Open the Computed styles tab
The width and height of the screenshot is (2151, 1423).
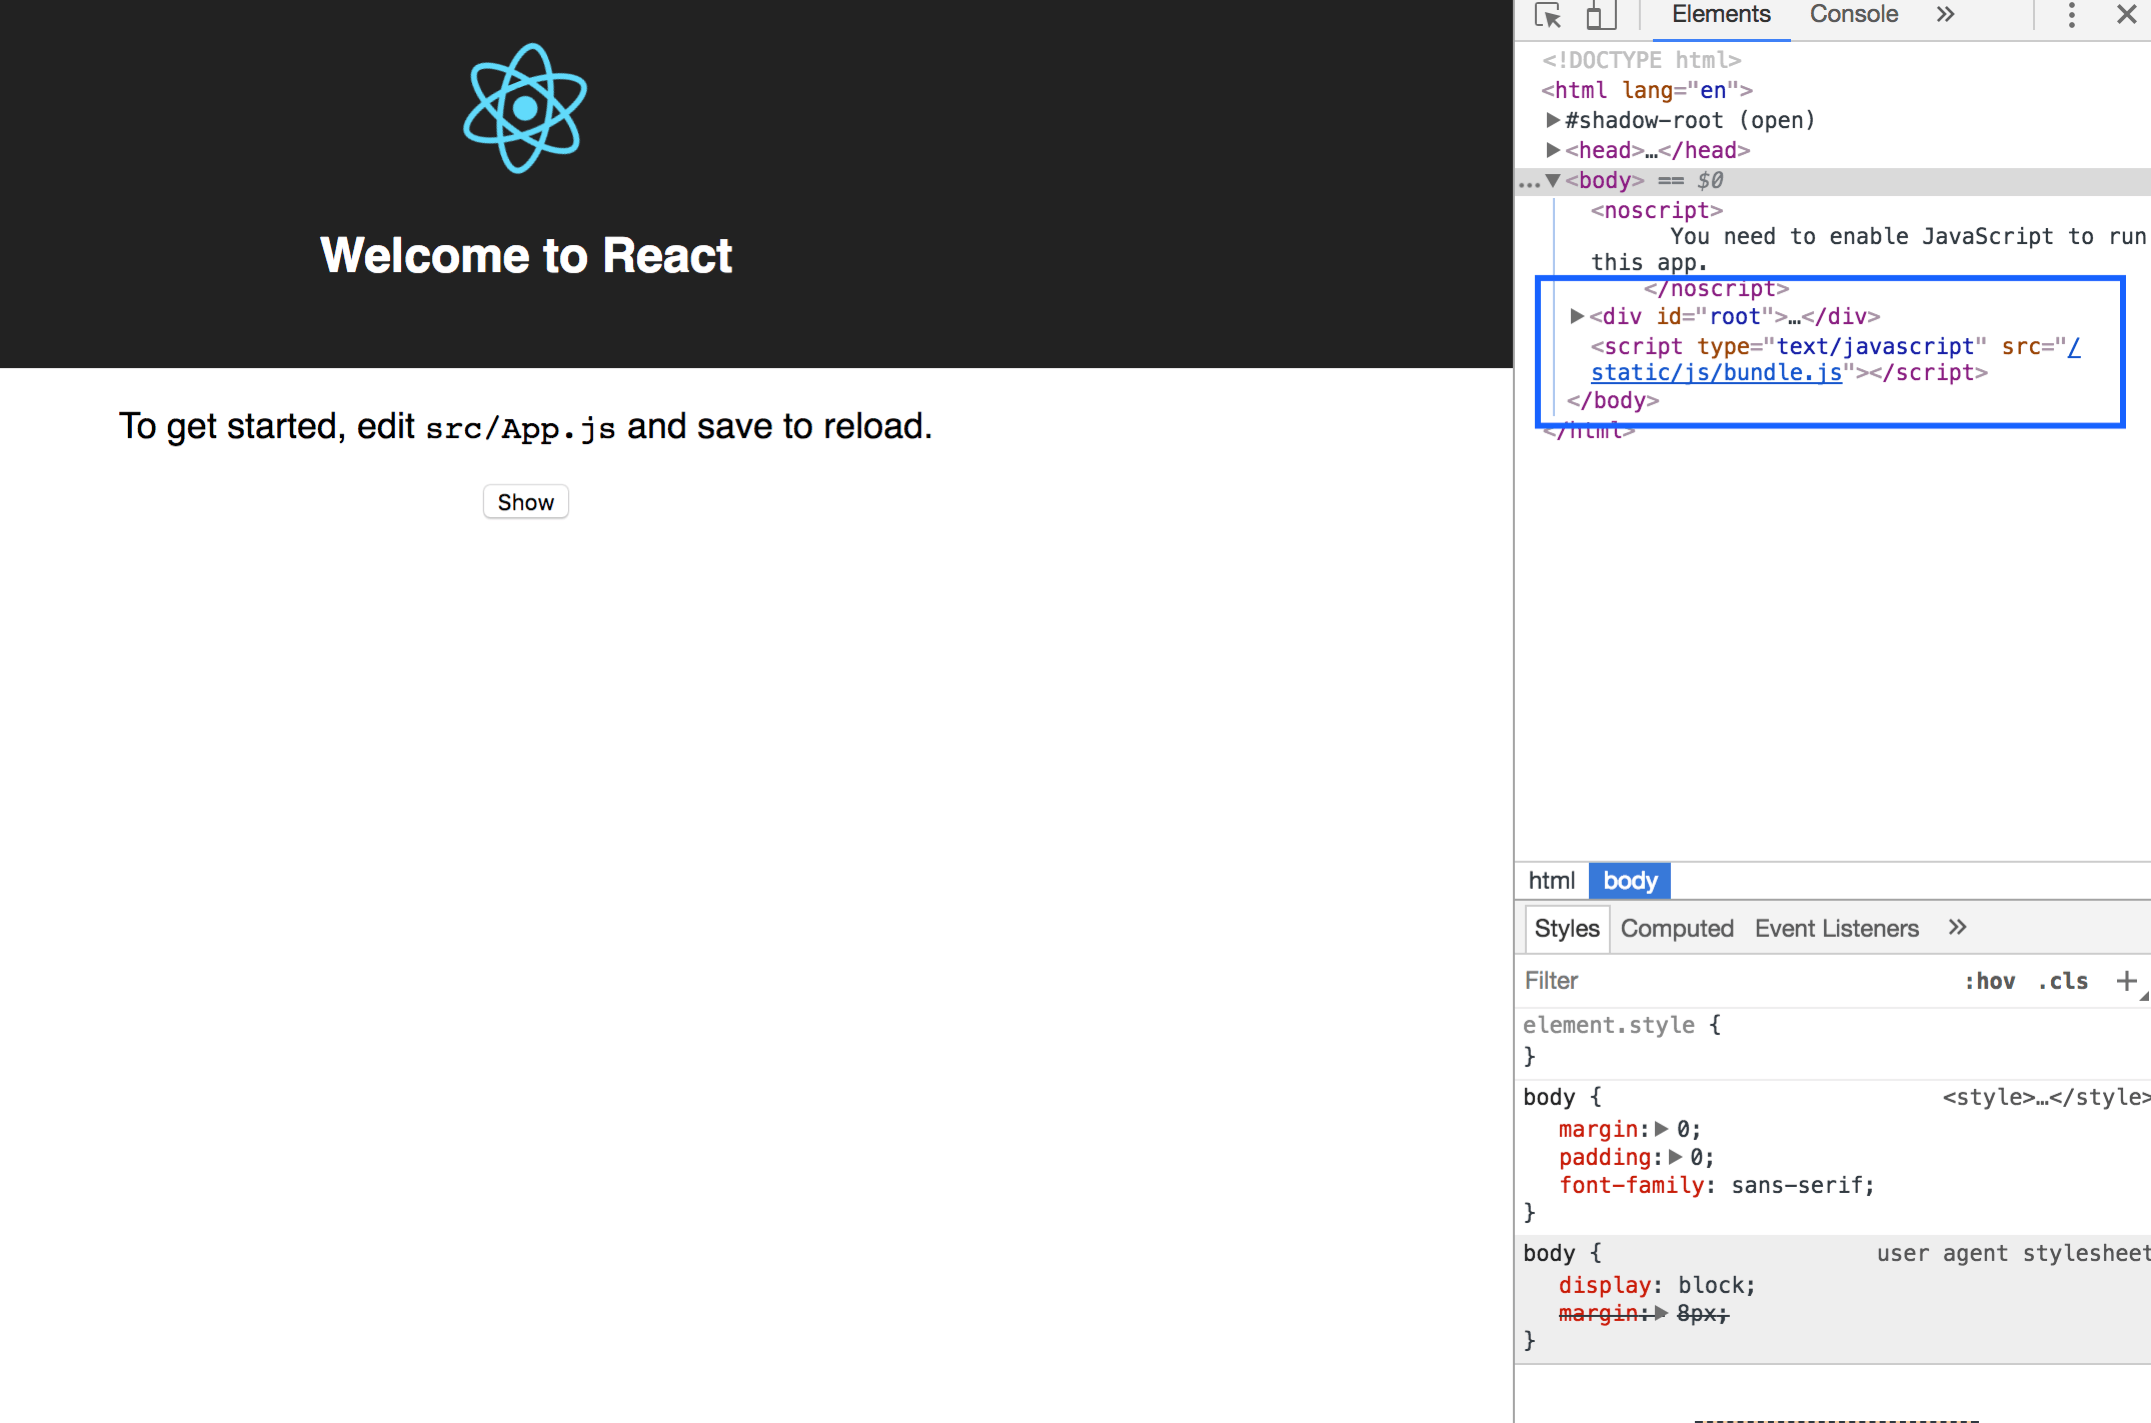[x=1677, y=928]
